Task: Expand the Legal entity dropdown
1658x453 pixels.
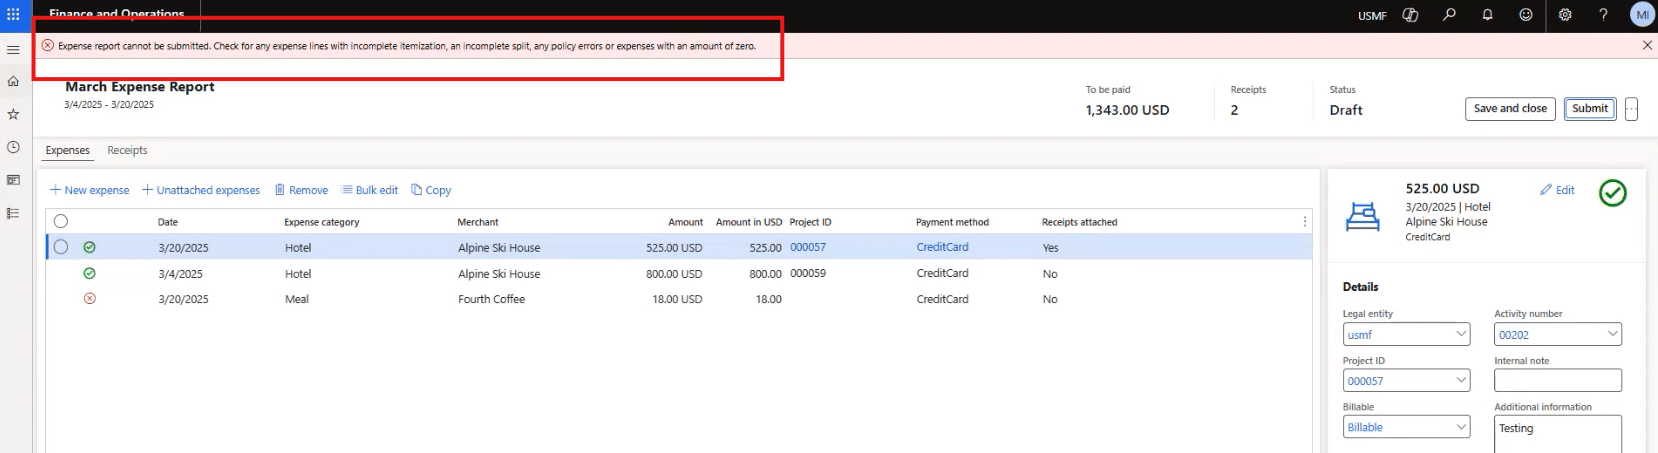Action: click(x=1461, y=335)
